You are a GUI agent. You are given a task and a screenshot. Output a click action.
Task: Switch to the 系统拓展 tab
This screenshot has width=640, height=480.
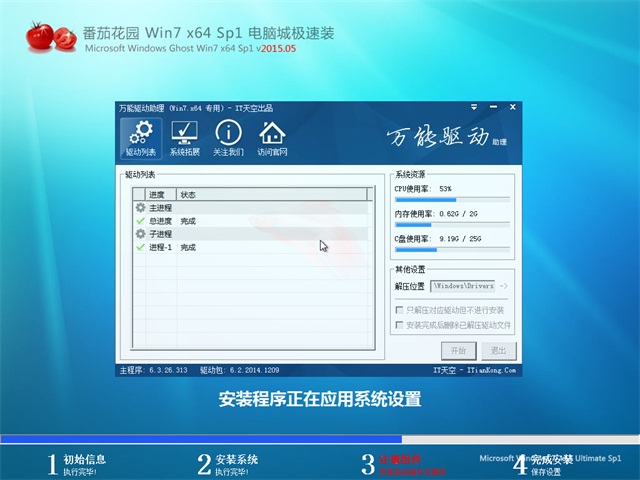(184, 138)
